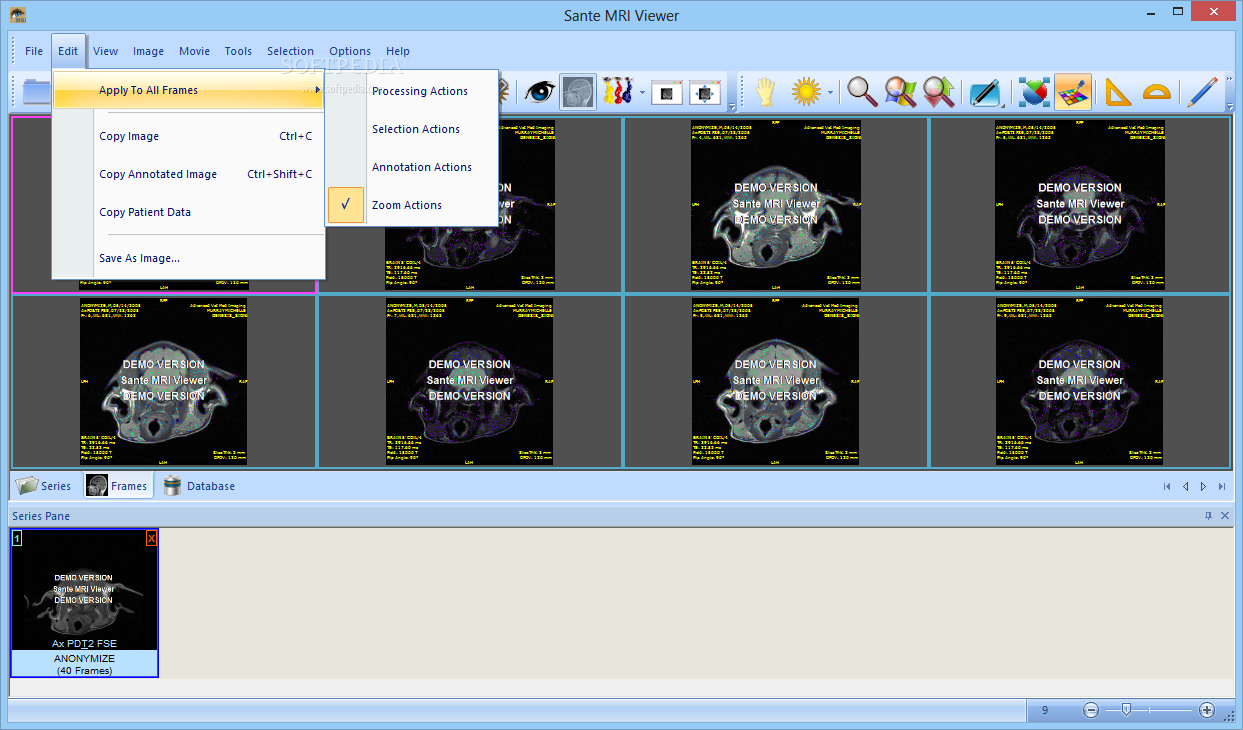Viewport: 1243px width, 730px height.
Task: Choose Copy Image from Edit menu
Action: coord(189,136)
